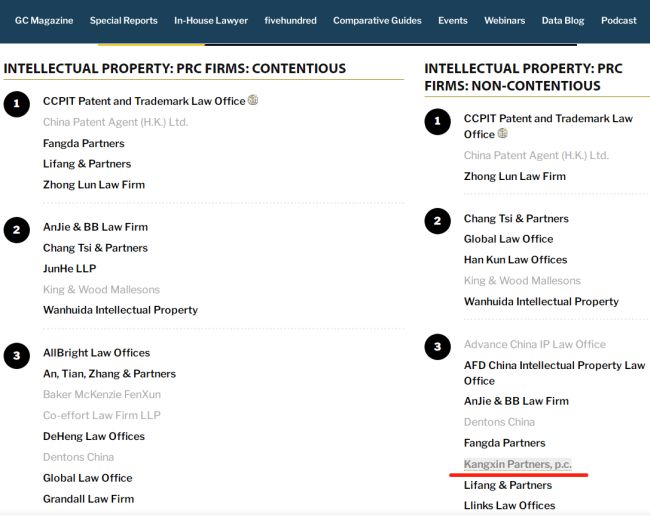The image size is (650, 517).
Task: Open Llinks Law Offices link
Action: point(509,506)
